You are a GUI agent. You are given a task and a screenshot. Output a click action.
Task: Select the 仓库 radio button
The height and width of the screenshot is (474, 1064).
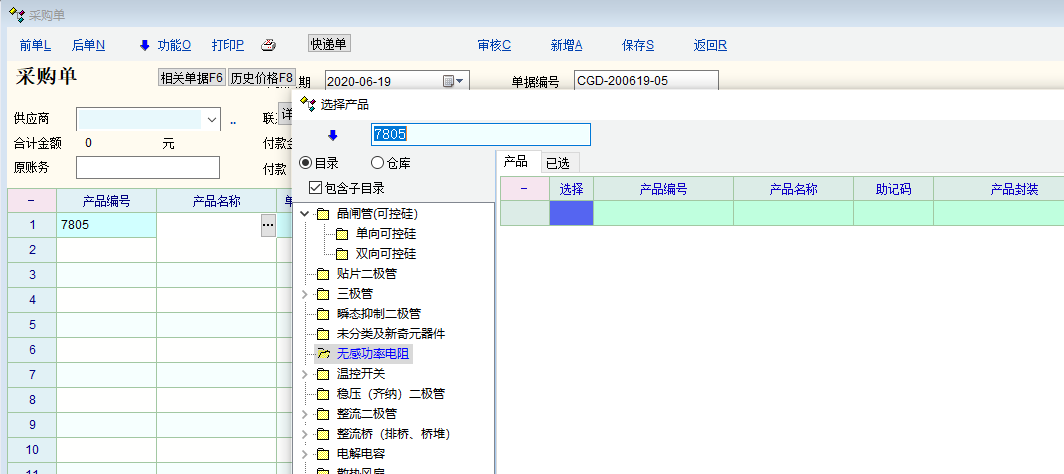(377, 163)
